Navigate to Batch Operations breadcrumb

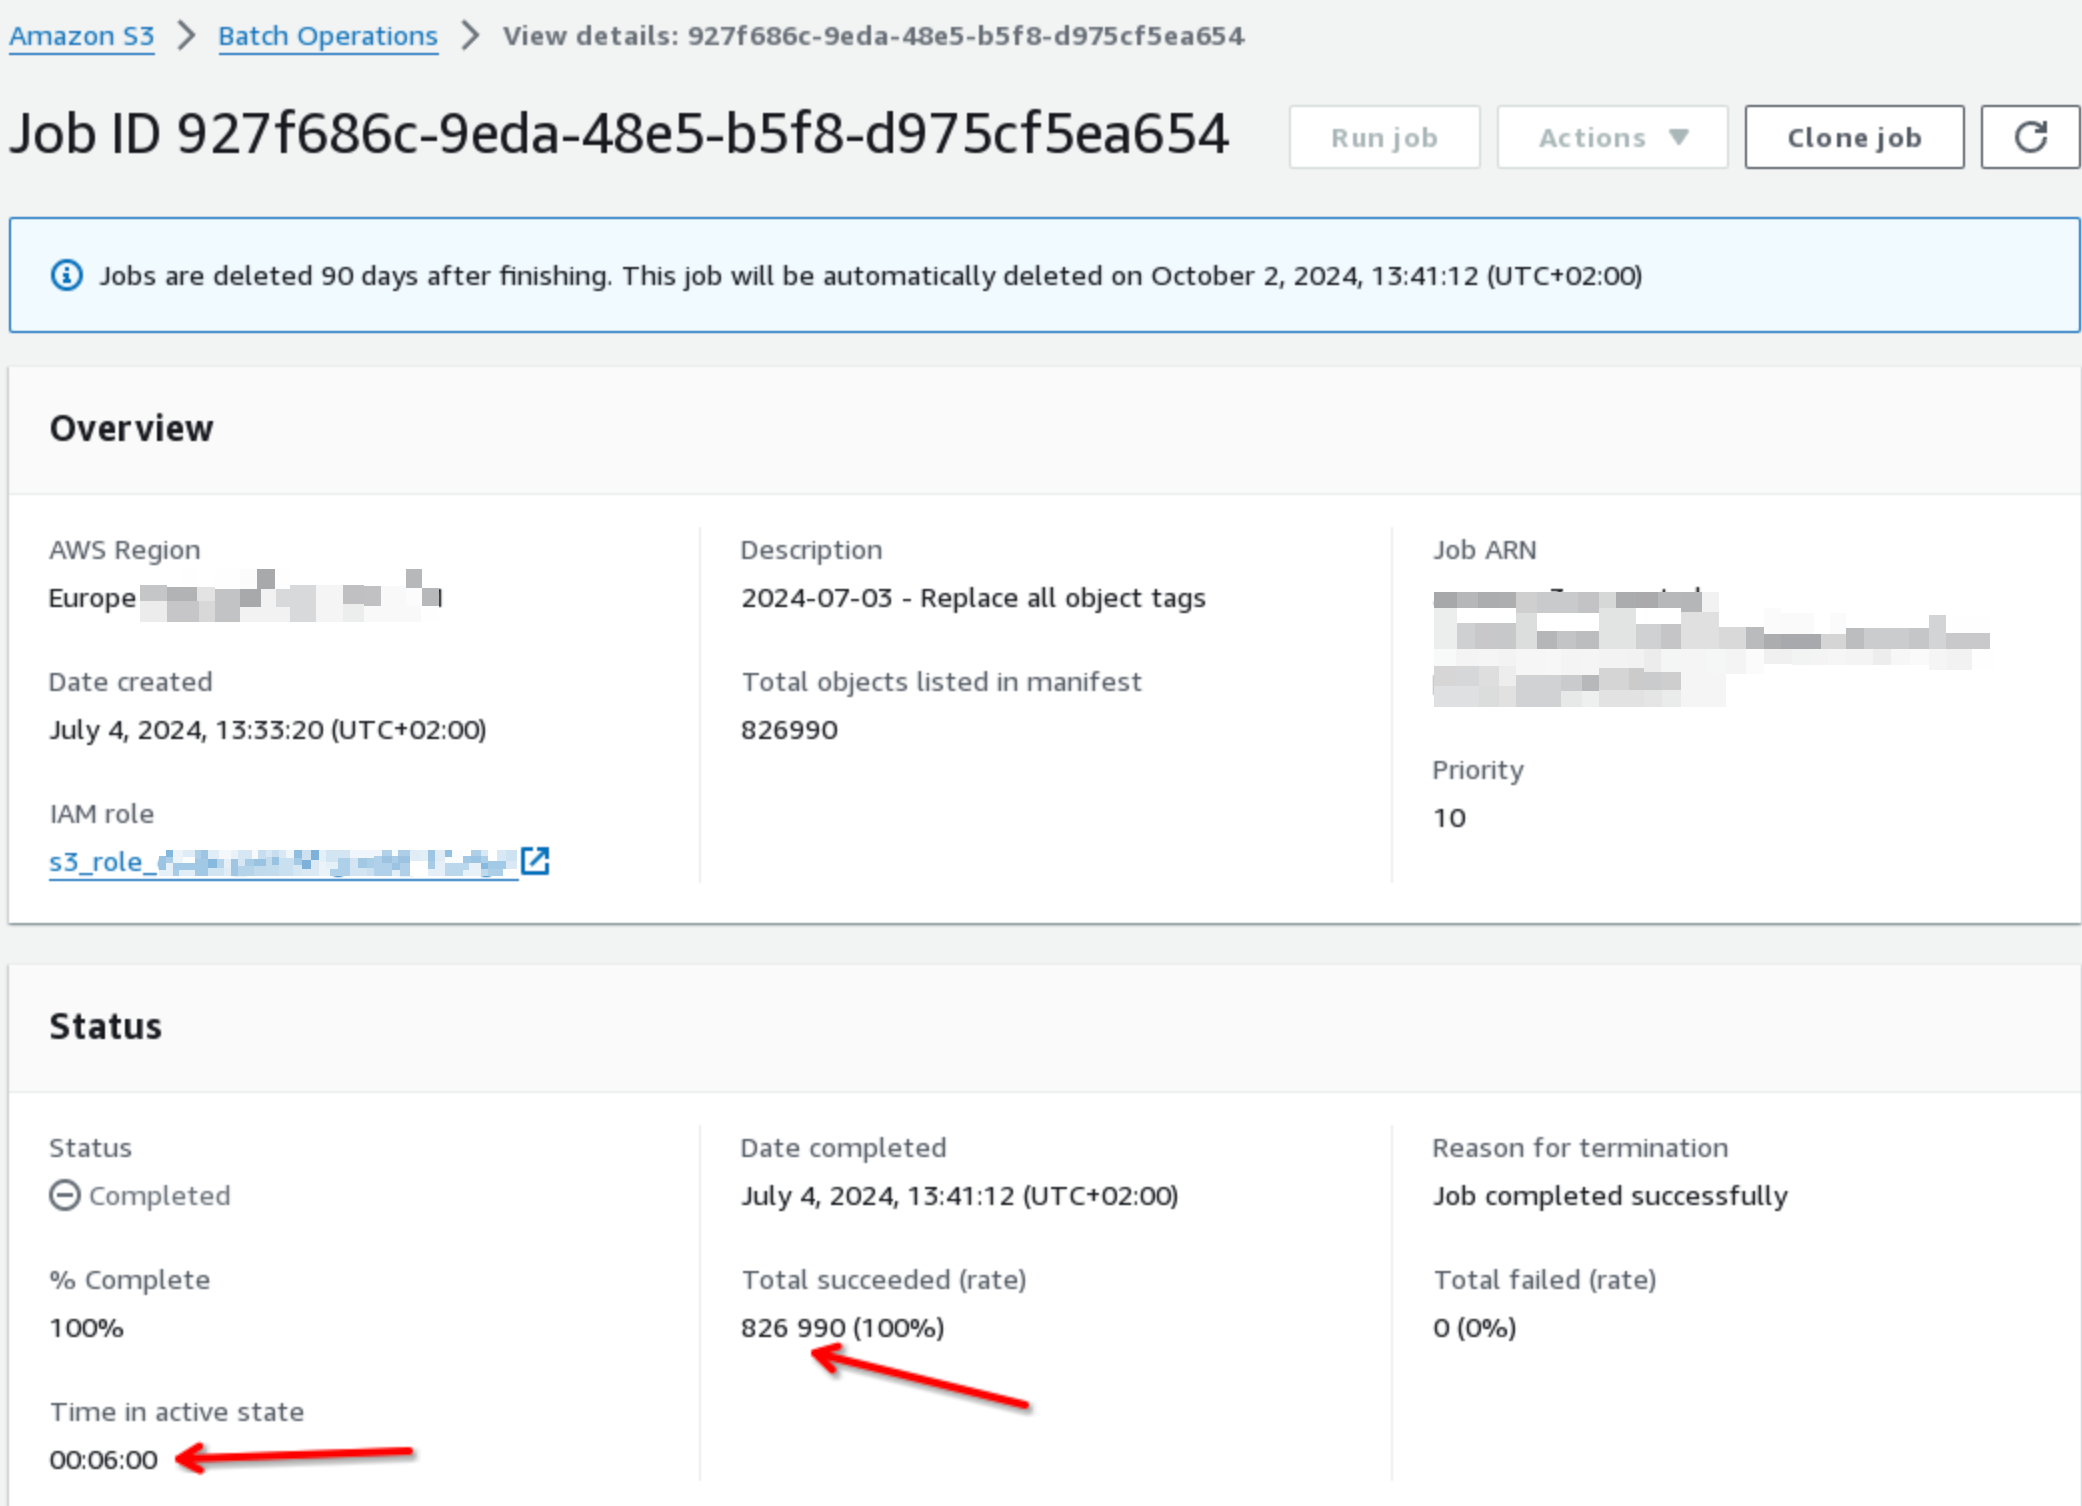tap(328, 36)
